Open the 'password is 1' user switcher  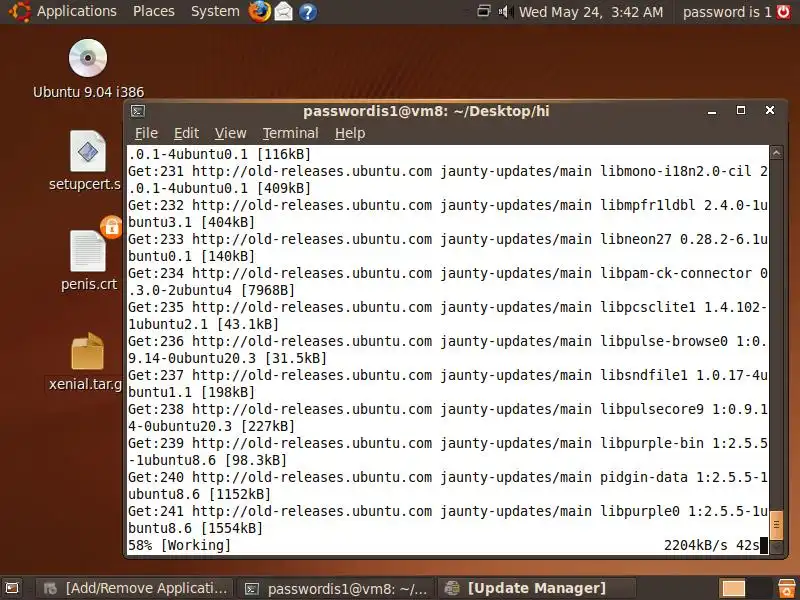(x=727, y=12)
